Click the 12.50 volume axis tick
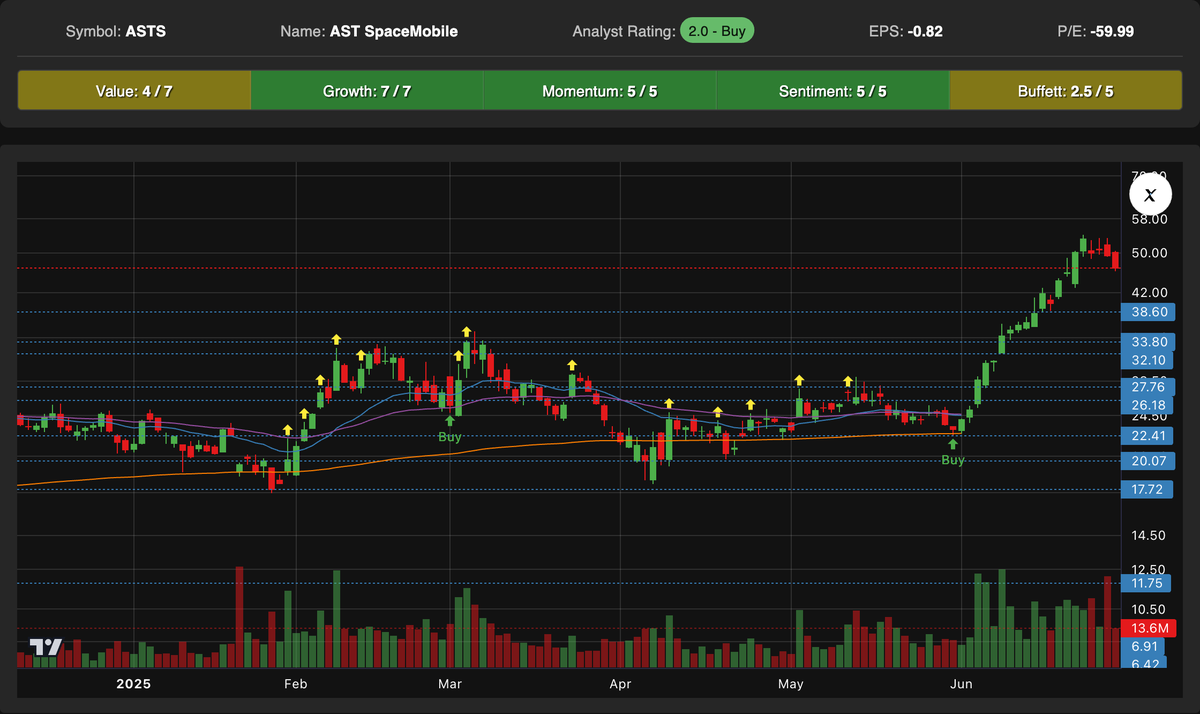The height and width of the screenshot is (714, 1200). point(1149,569)
